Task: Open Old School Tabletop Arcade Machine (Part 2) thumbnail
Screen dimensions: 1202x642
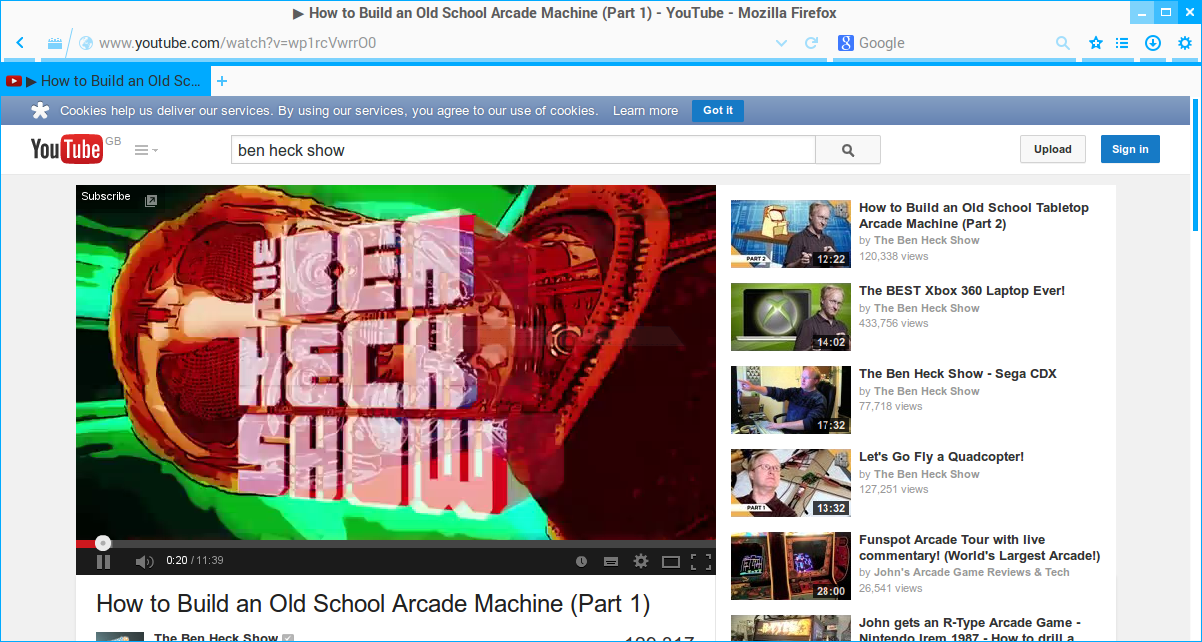Action: tap(791, 234)
